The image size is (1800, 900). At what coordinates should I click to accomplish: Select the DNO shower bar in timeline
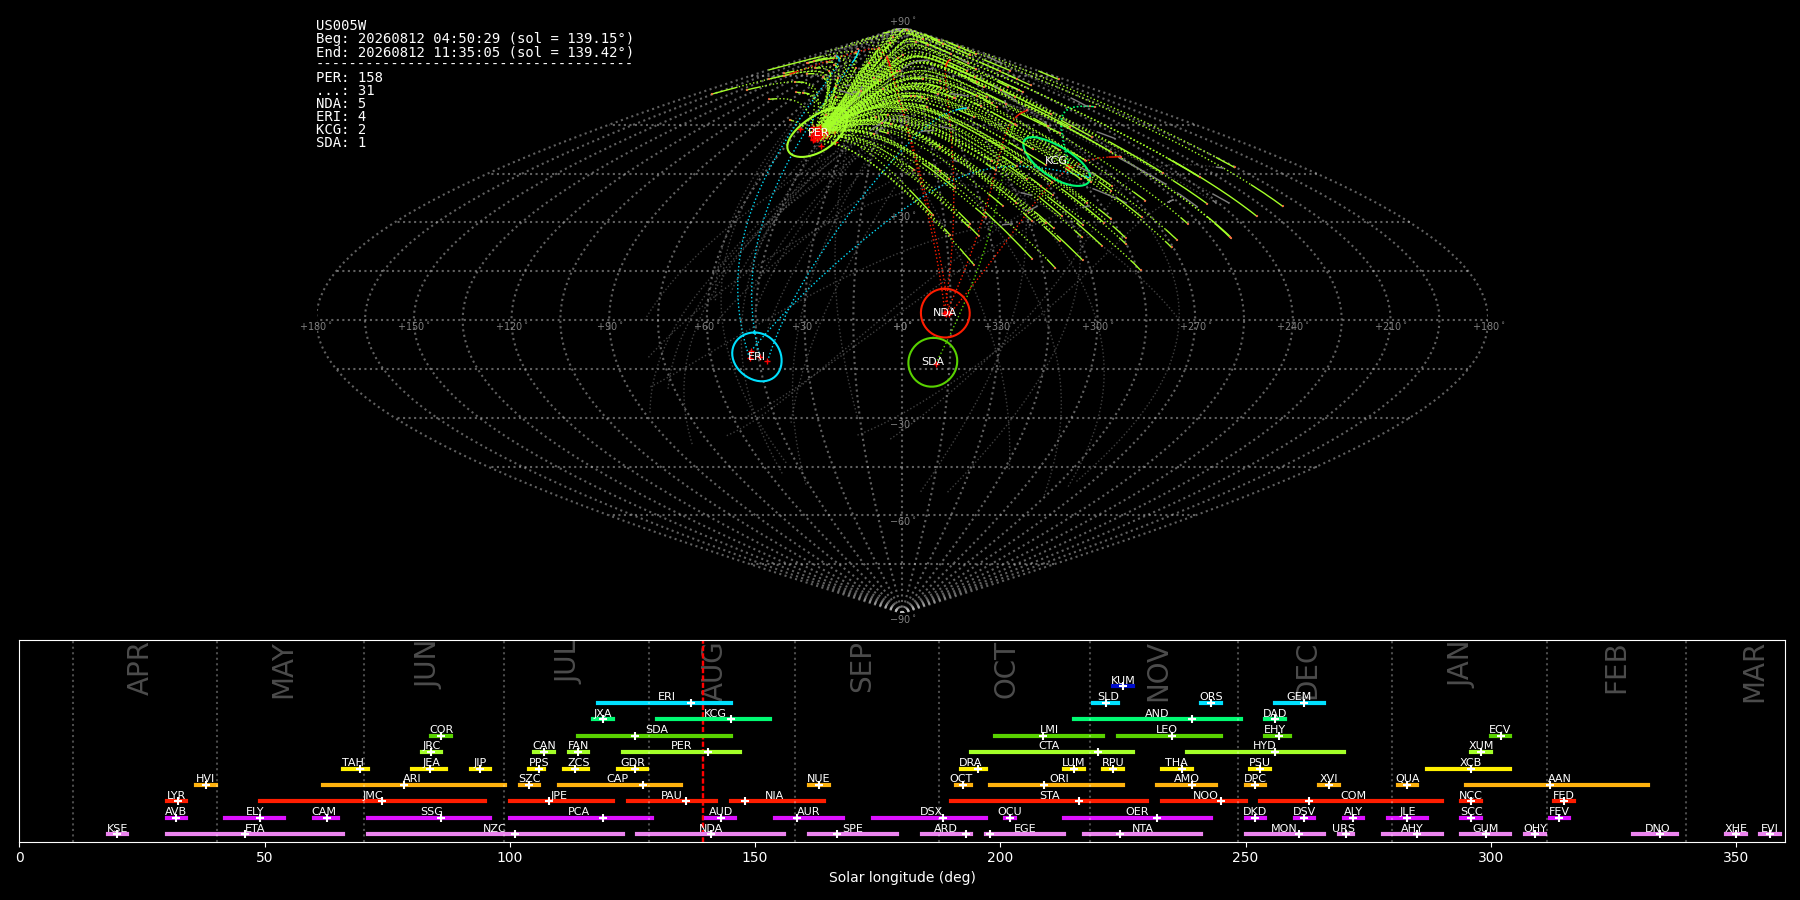(x=1655, y=834)
